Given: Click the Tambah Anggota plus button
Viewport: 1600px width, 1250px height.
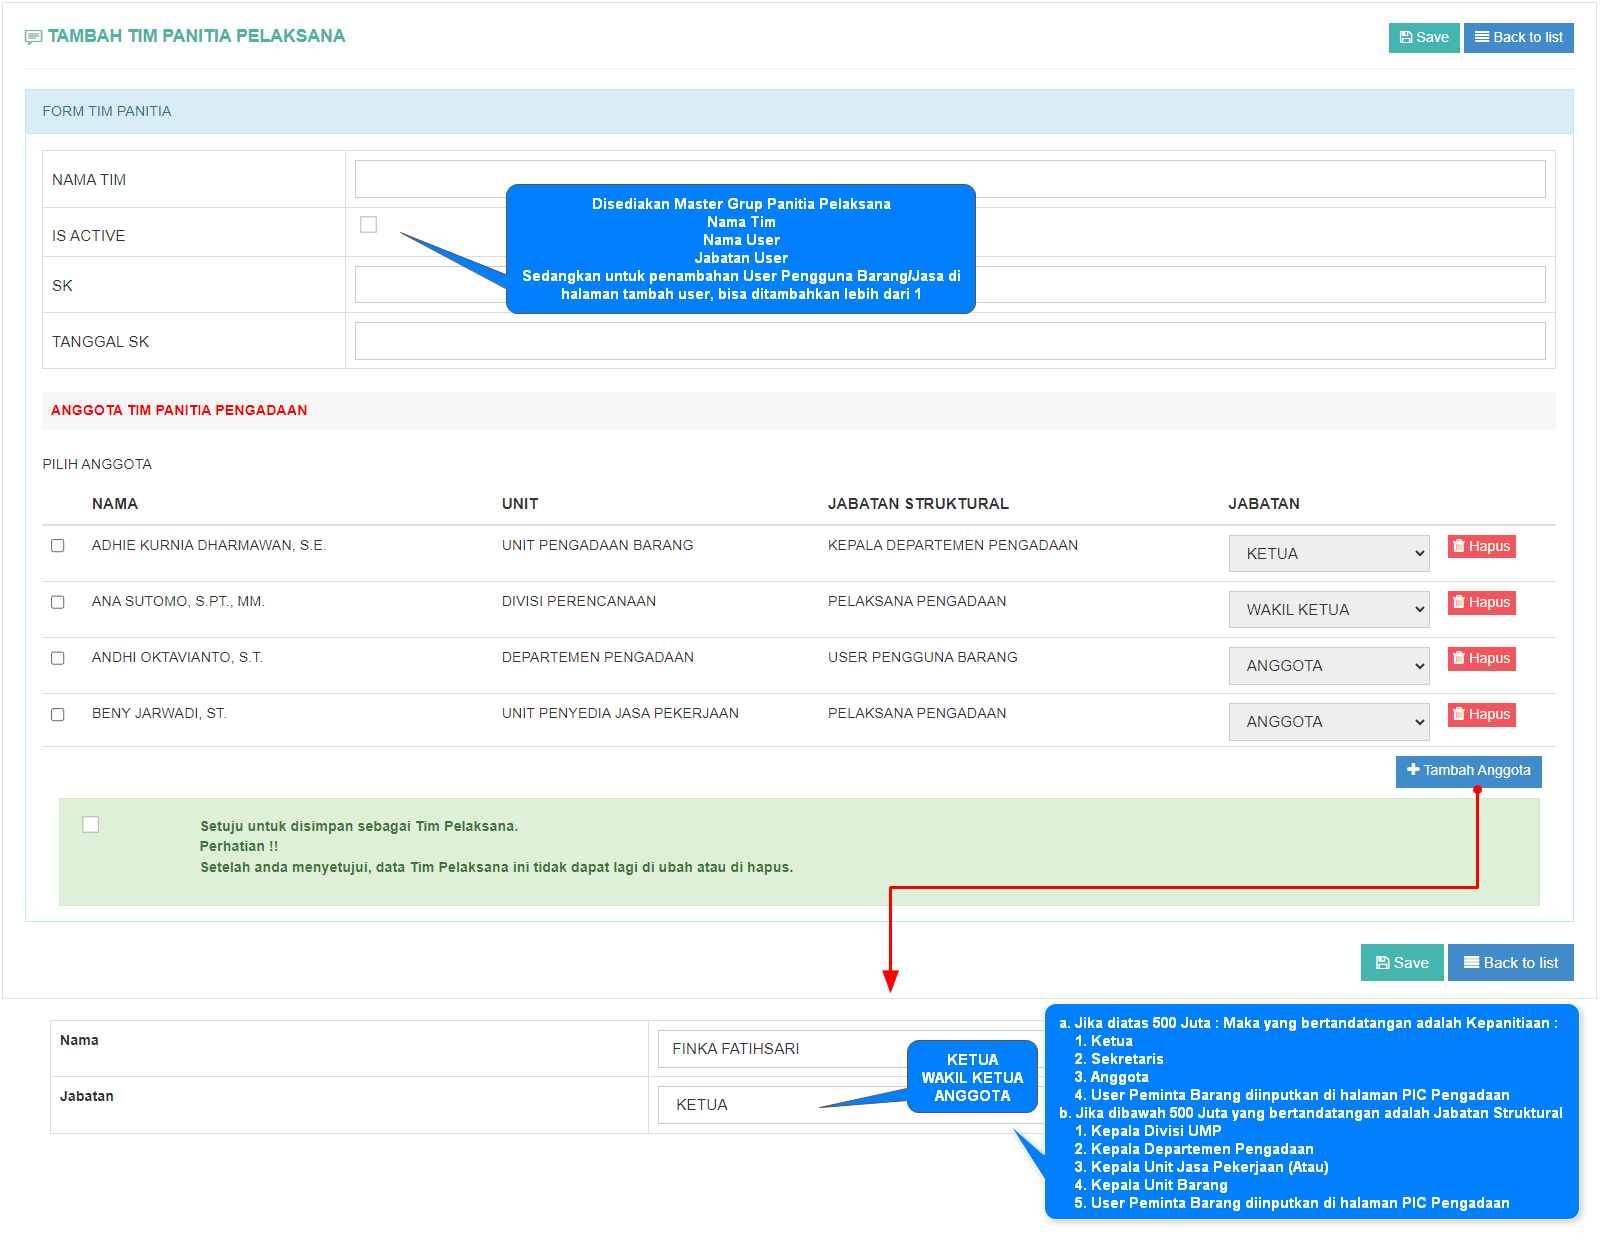Looking at the screenshot, I should (1468, 771).
